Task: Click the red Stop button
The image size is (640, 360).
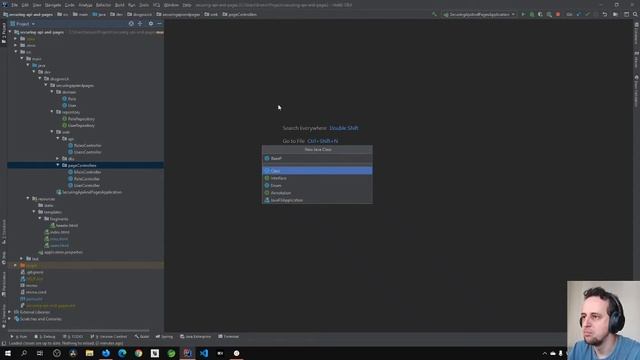Action: [x=558, y=14]
